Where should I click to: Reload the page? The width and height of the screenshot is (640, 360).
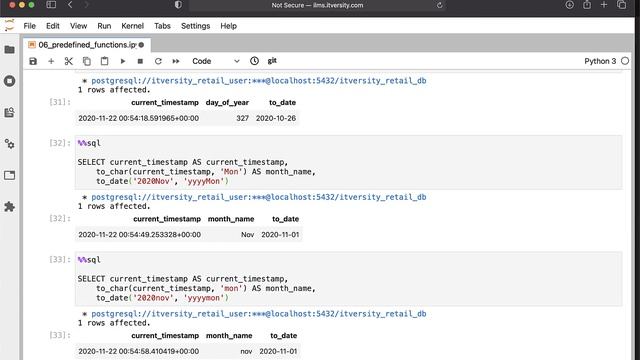(x=440, y=5)
